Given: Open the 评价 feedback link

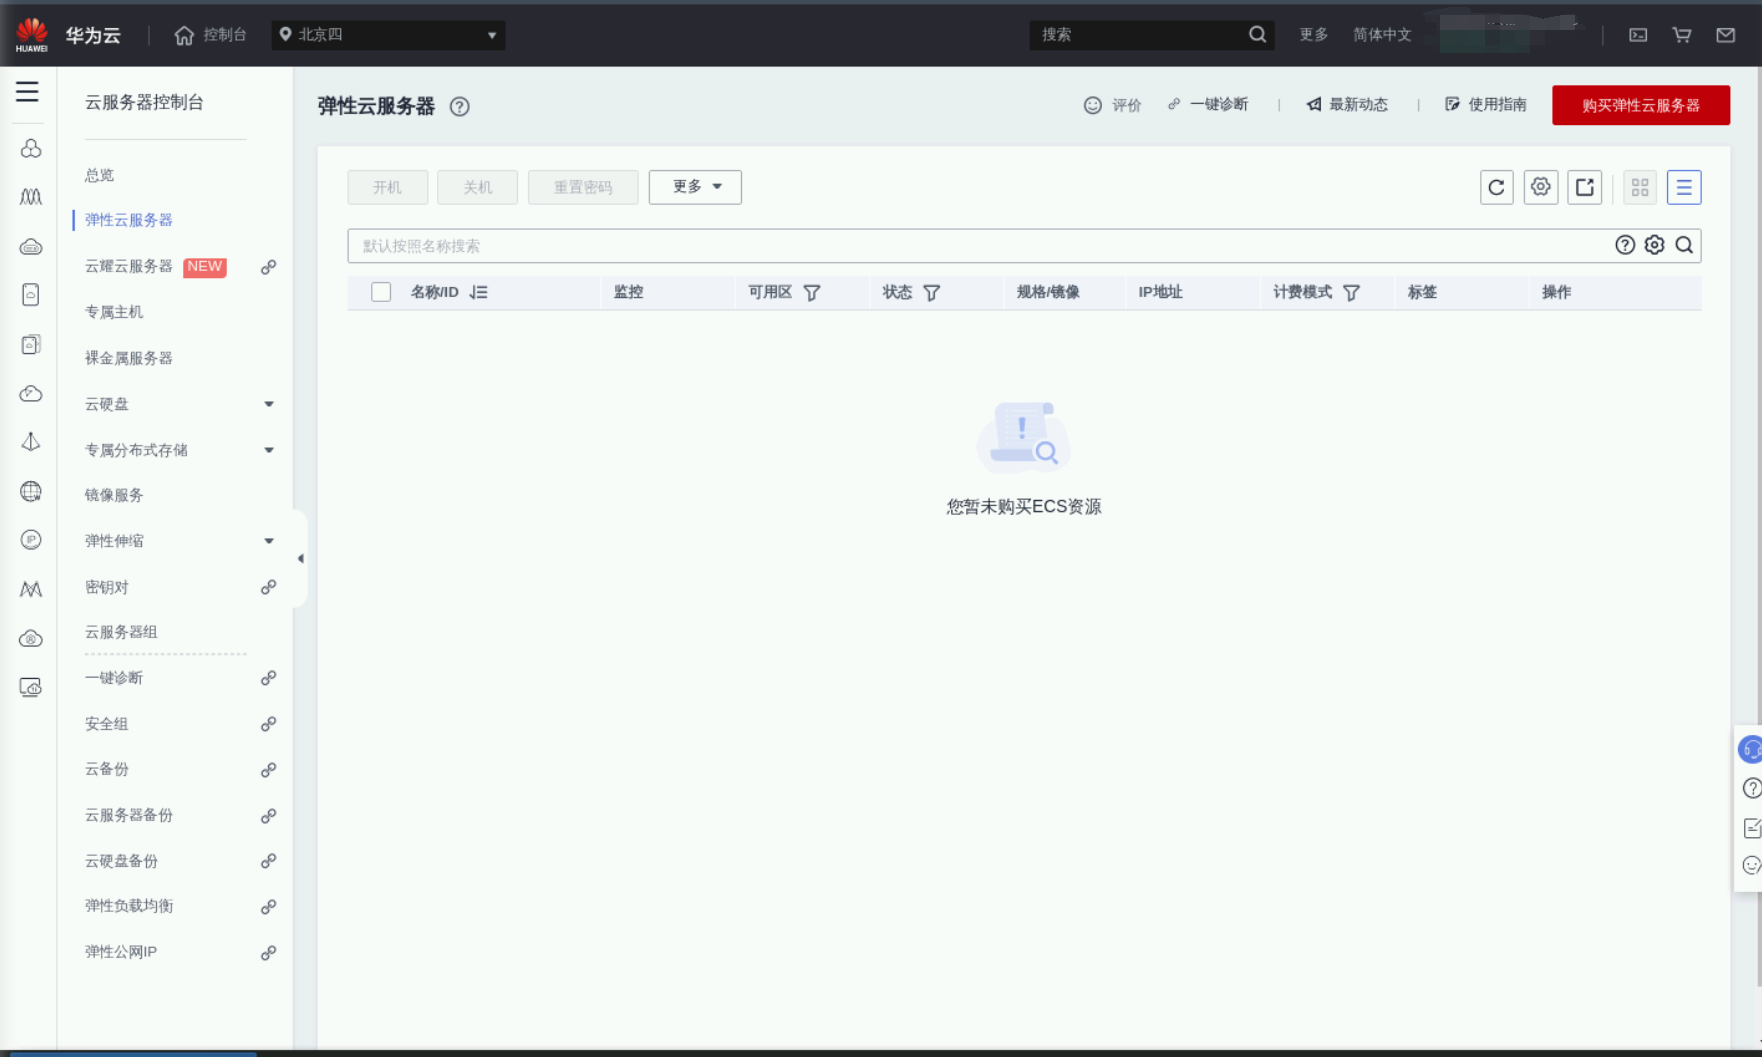Looking at the screenshot, I should pyautogui.click(x=1113, y=105).
